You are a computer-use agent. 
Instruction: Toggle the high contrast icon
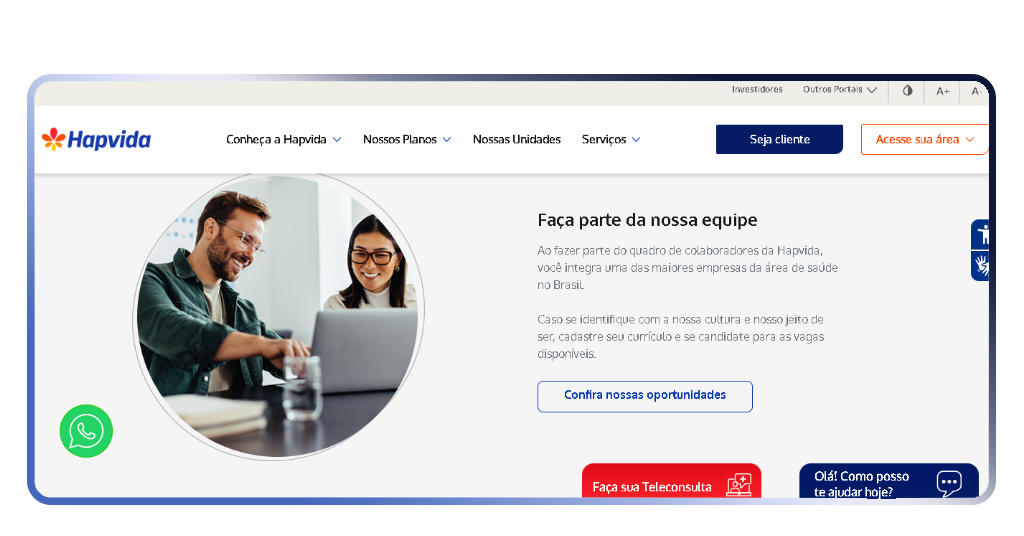(907, 91)
